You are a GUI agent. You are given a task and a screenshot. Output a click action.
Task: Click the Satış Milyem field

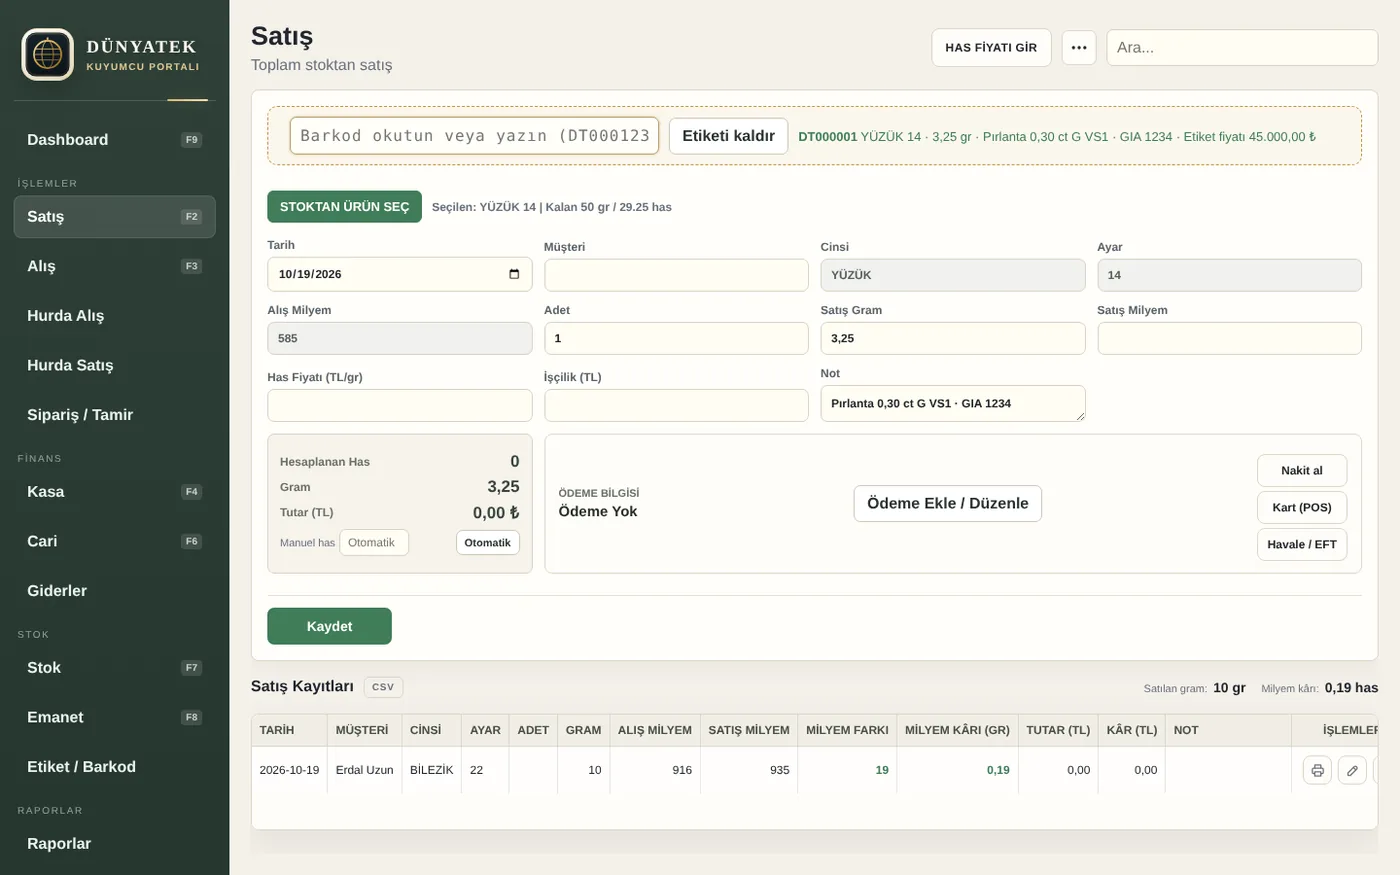(x=1229, y=338)
